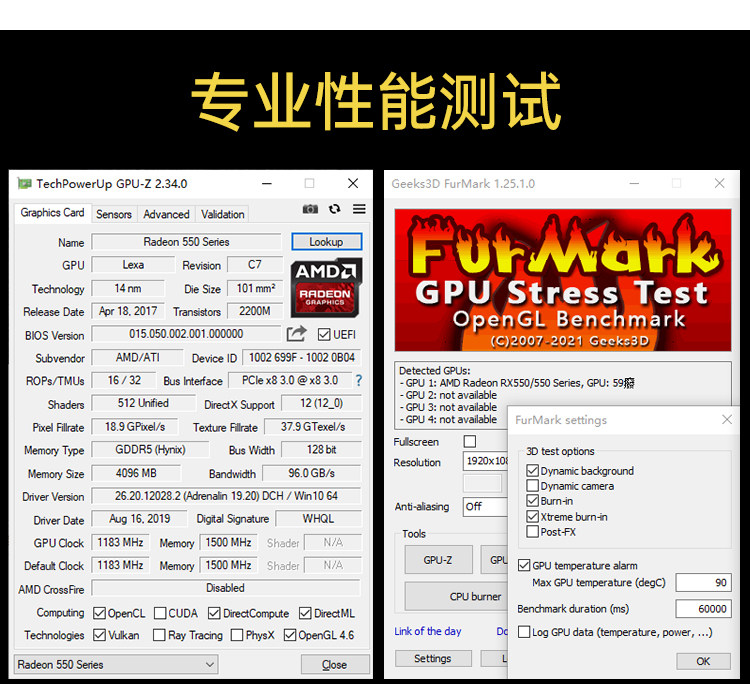Click the FurMark Settings button
Image resolution: width=750 pixels, height=684 pixels.
(433, 658)
